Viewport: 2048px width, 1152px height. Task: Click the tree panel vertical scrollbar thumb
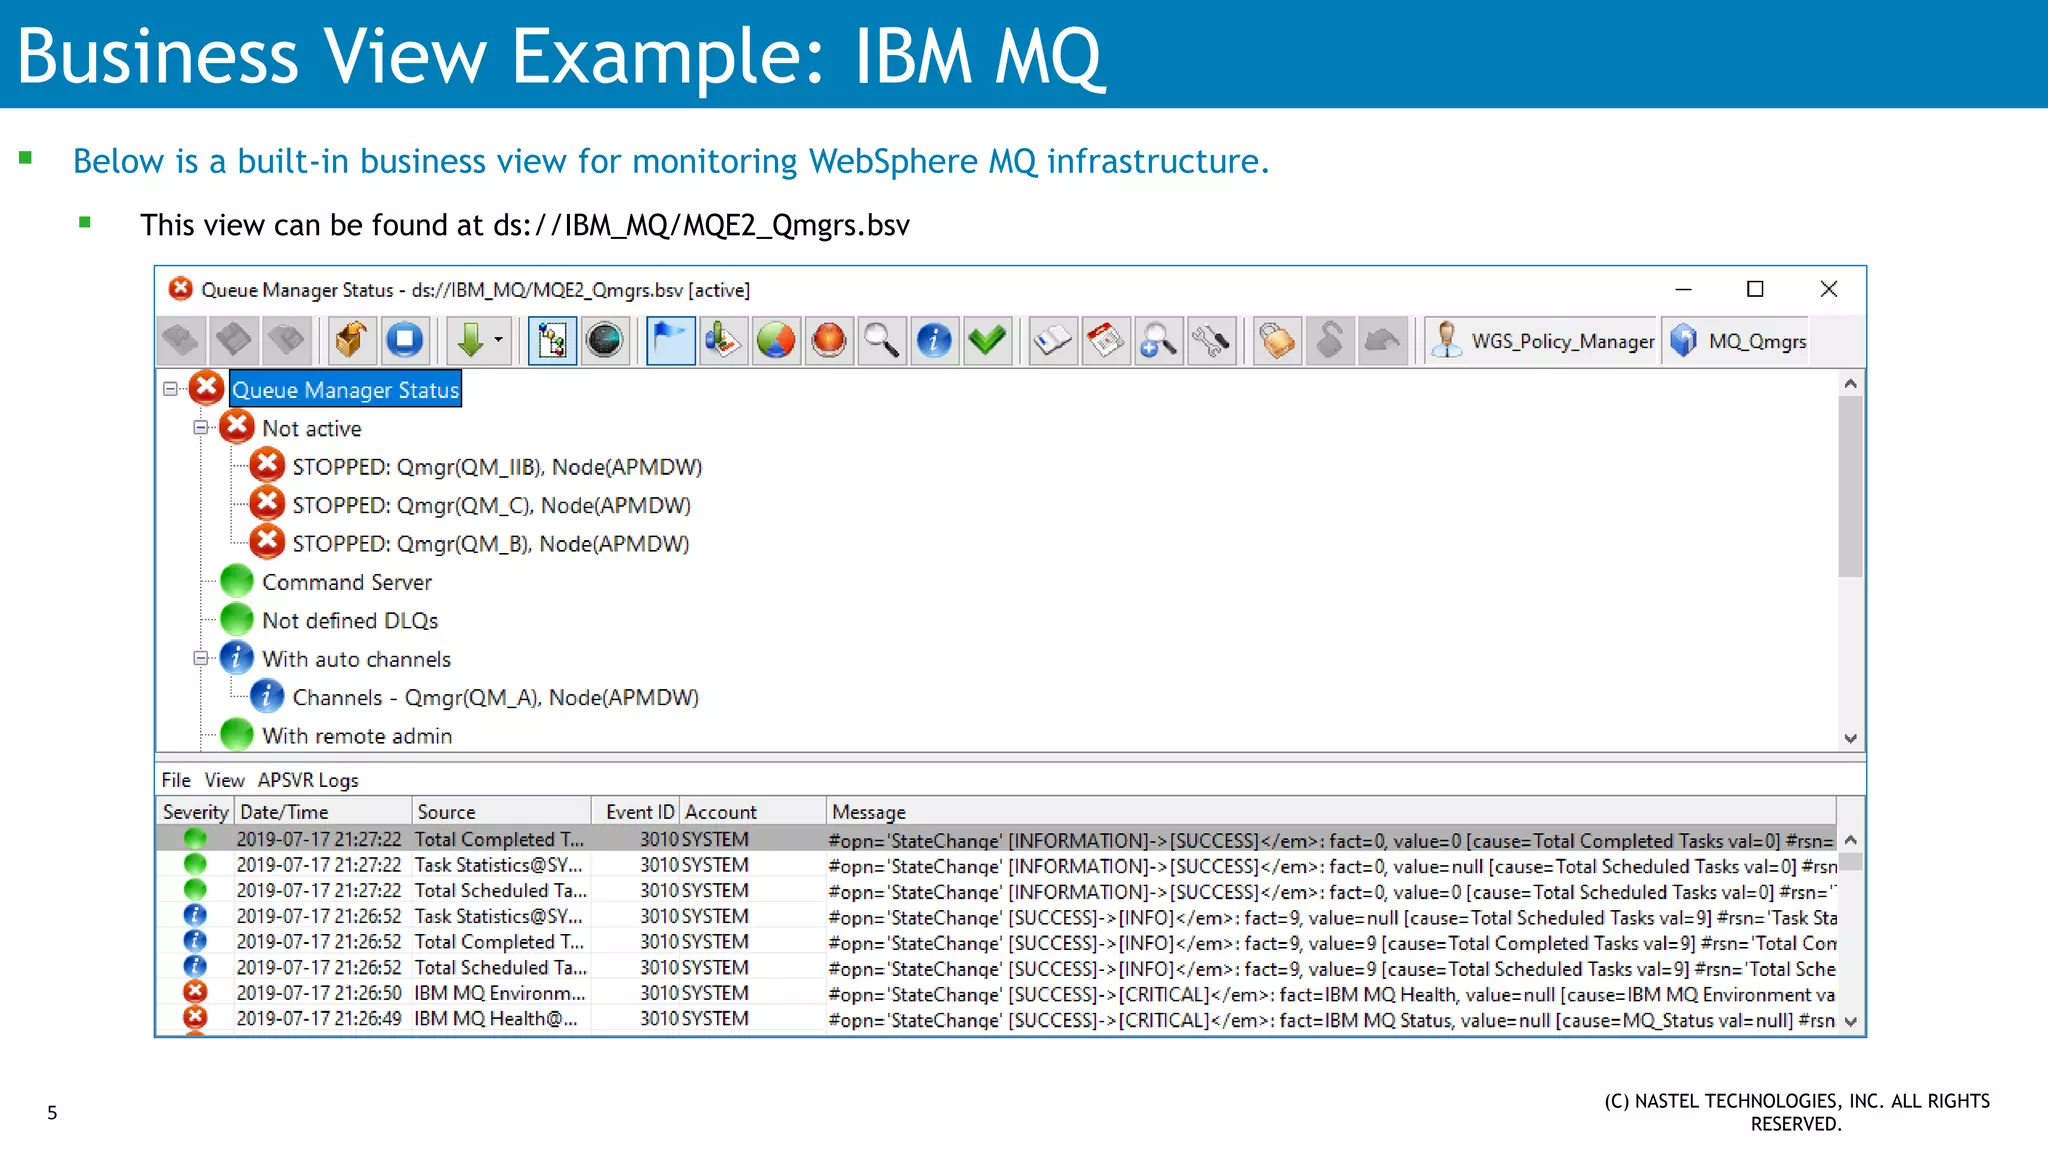point(1850,487)
